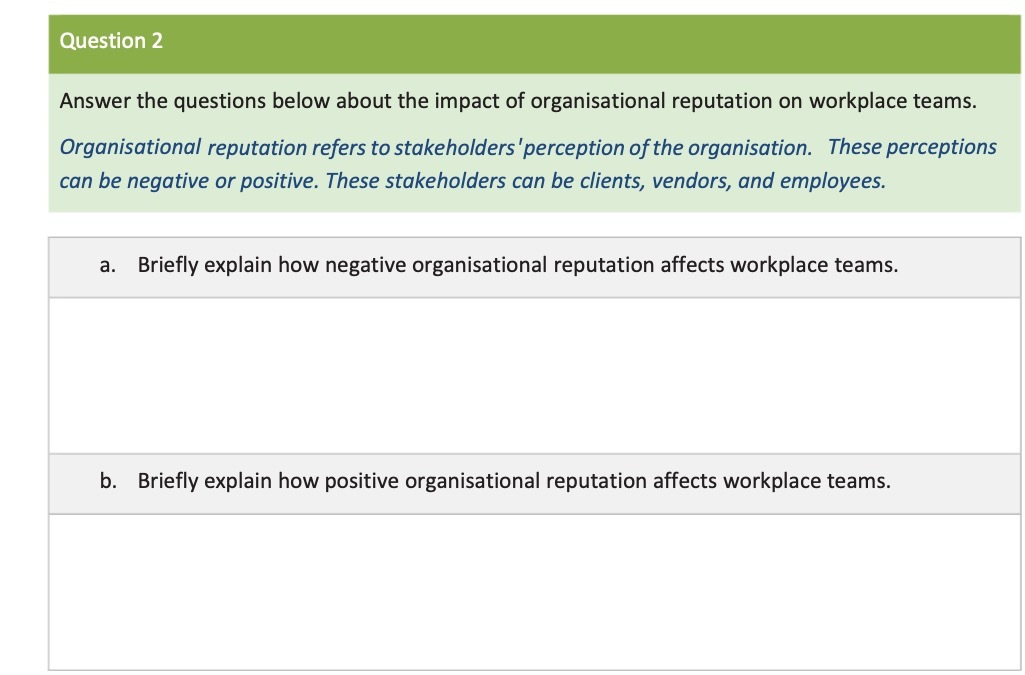The height and width of the screenshot is (675, 1025).
Task: Click inside the answer box under question a
Action: (534, 376)
